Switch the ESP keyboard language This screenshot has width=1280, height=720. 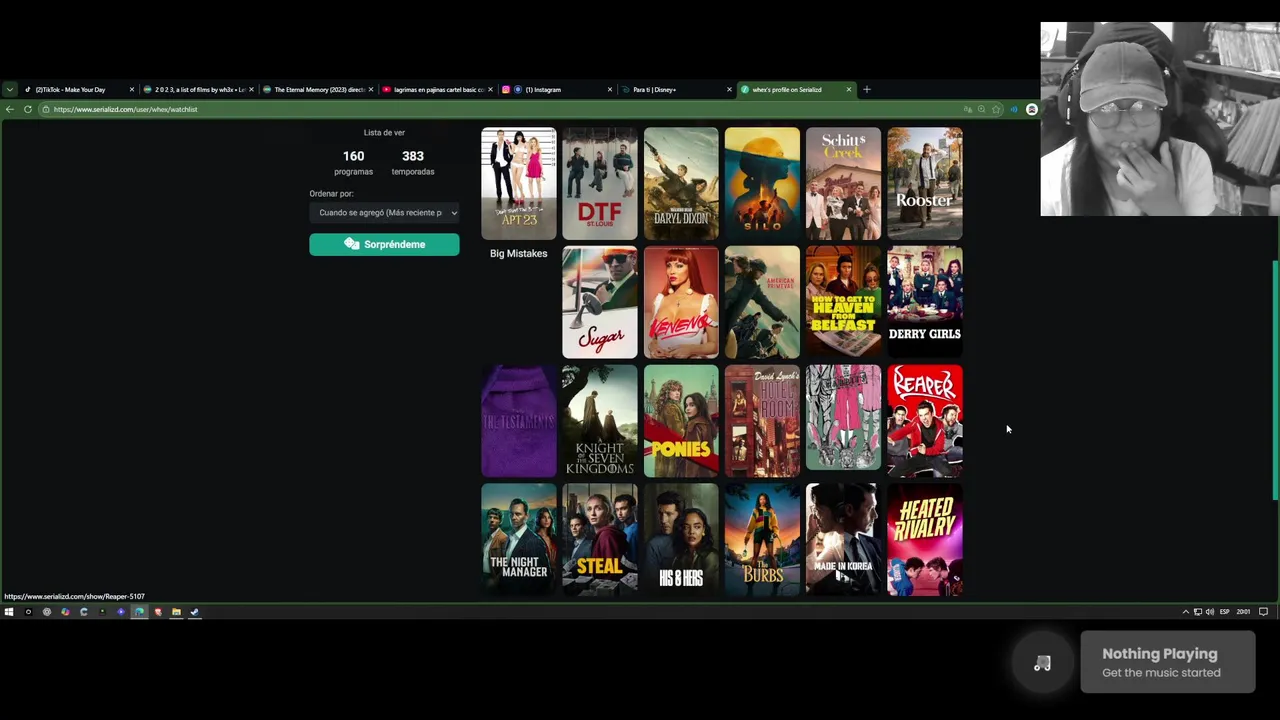tap(1225, 612)
